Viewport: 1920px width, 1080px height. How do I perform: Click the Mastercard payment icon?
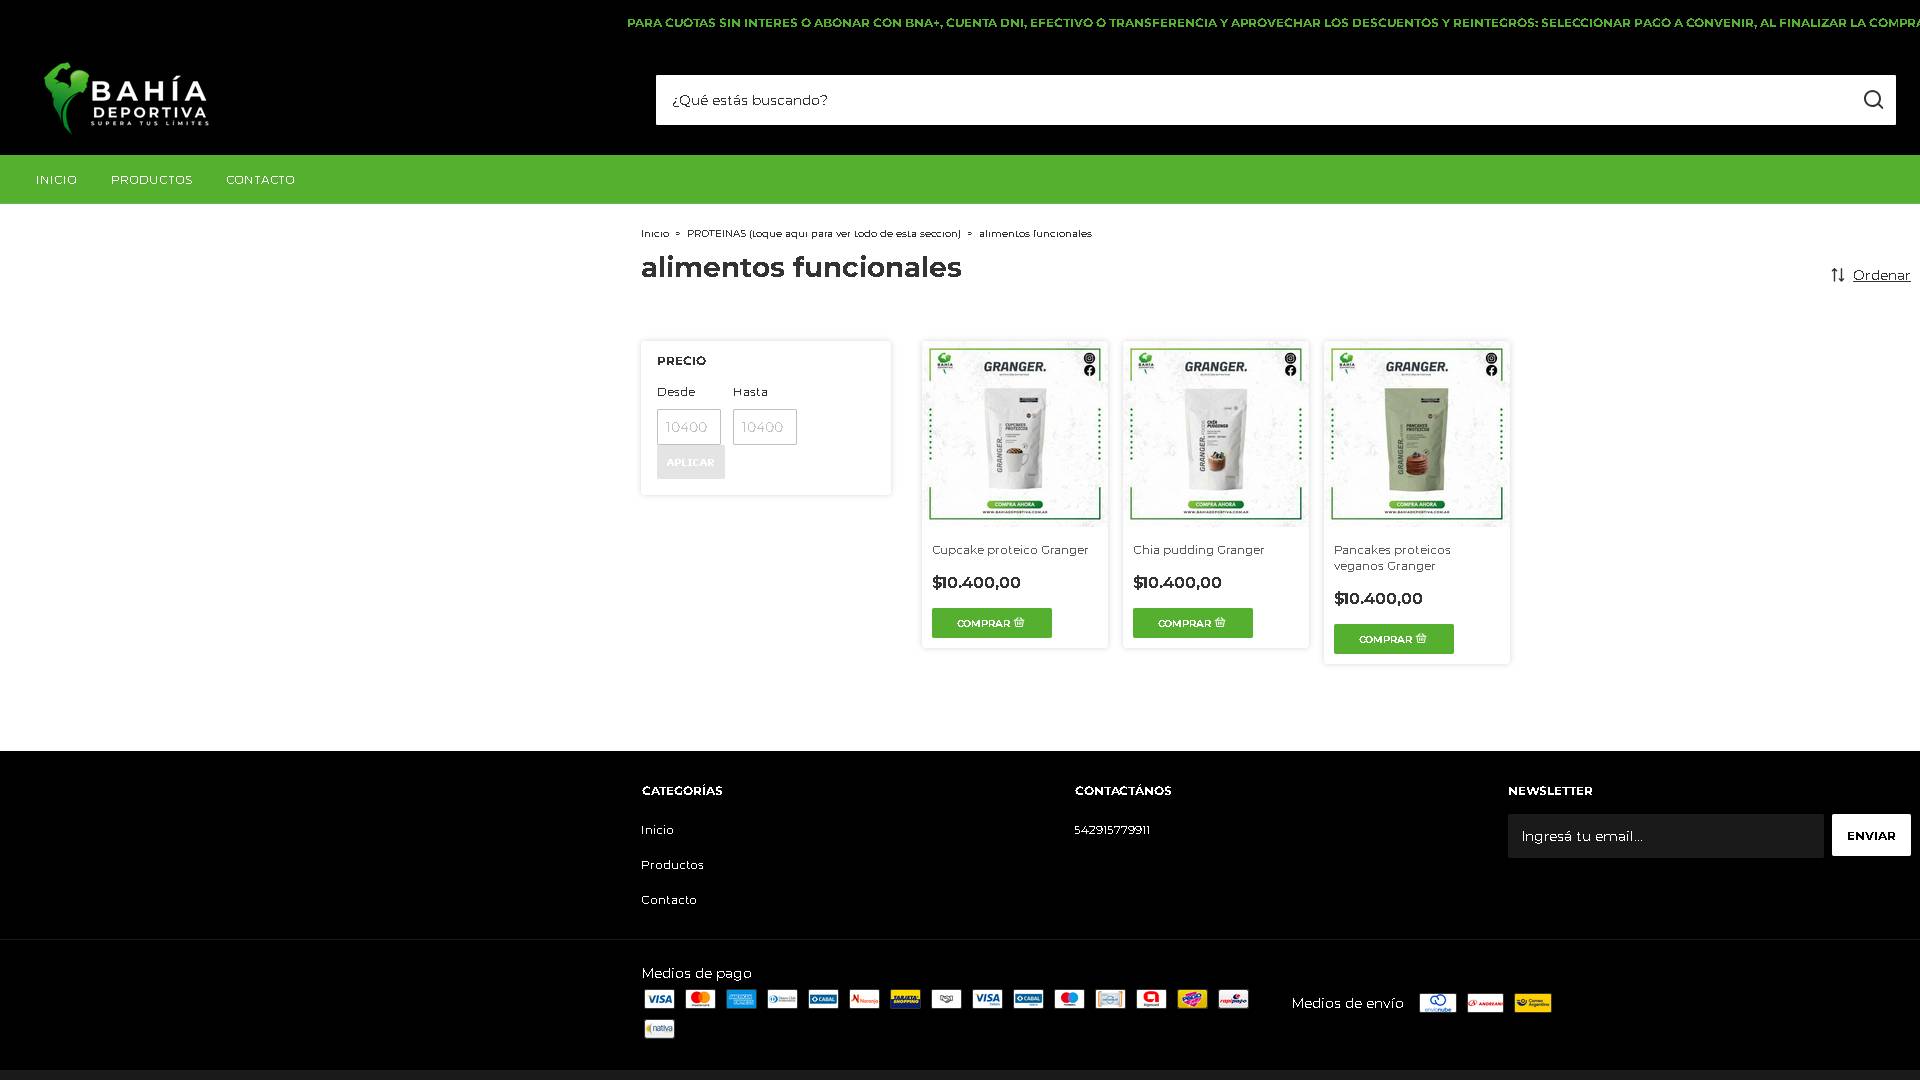700,999
